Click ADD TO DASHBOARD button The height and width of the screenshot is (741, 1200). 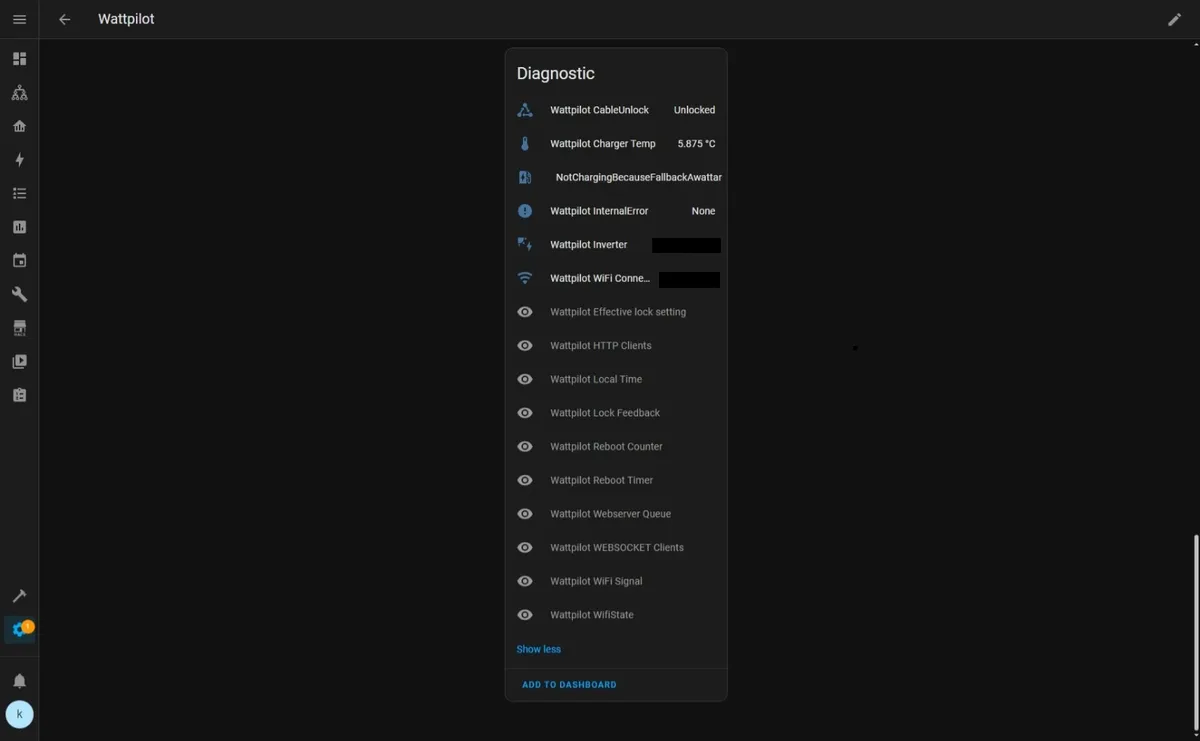point(569,685)
